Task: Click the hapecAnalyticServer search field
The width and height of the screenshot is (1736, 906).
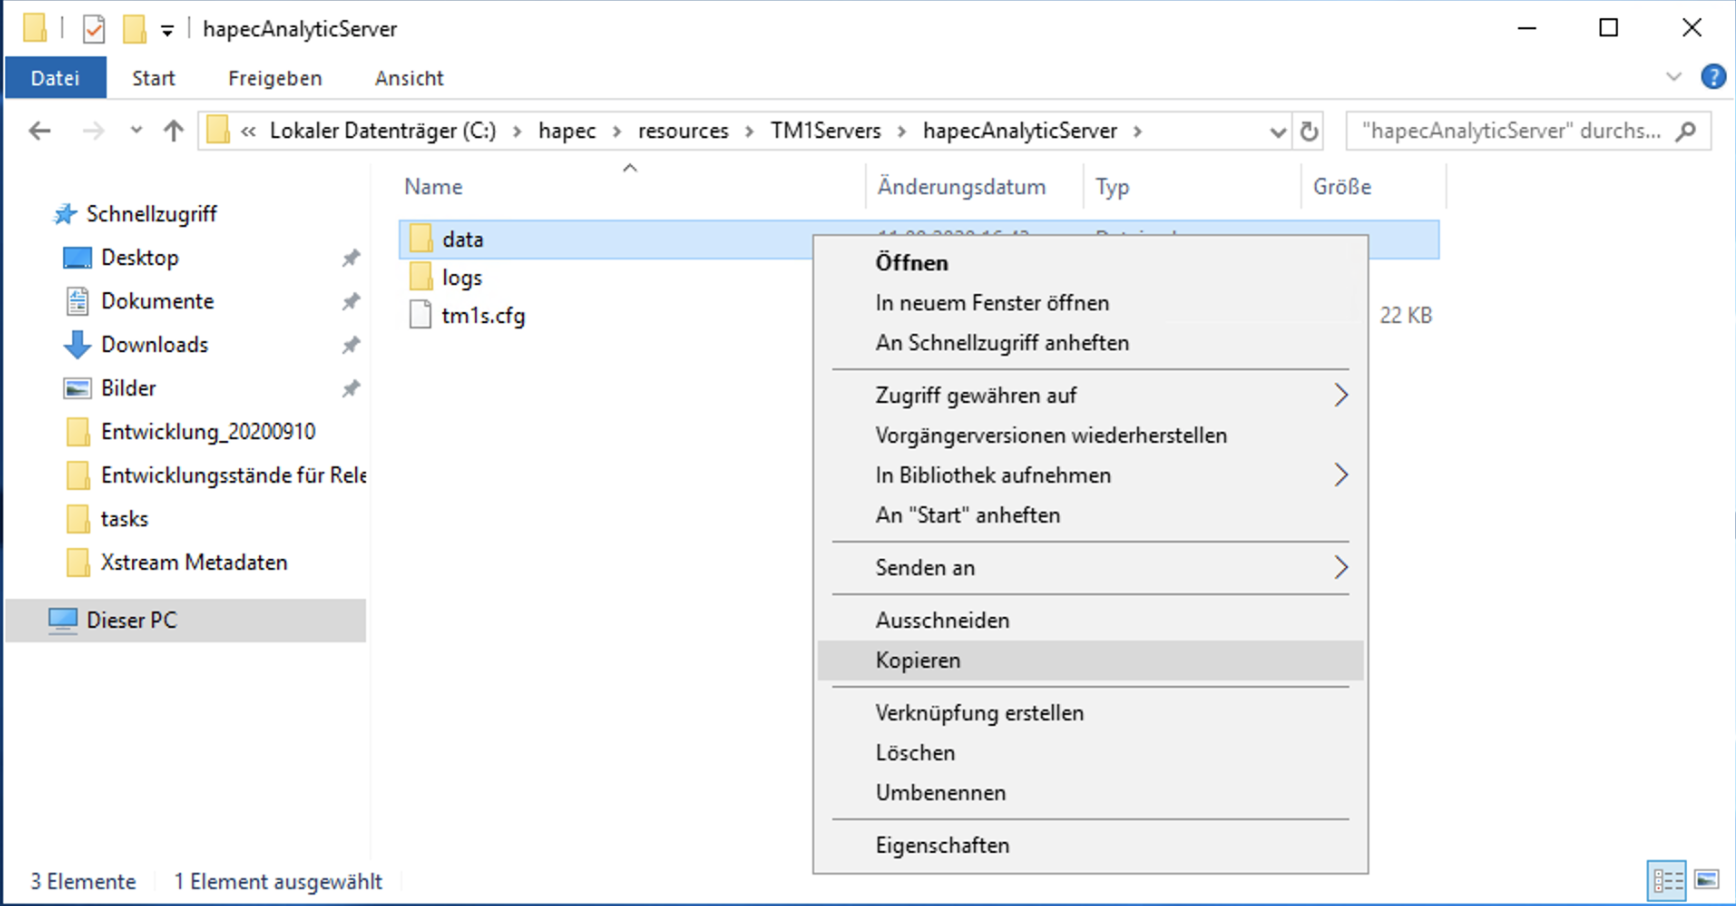Action: pos(1510,131)
